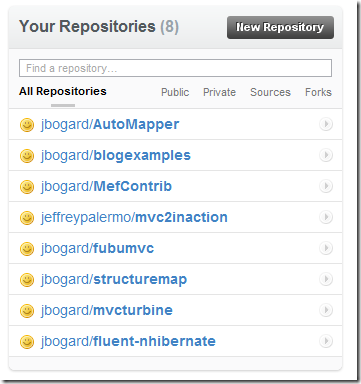Click the smiley icon beside jbogard/mvcturbine
This screenshot has width=361, height=384.
pyautogui.click(x=27, y=311)
